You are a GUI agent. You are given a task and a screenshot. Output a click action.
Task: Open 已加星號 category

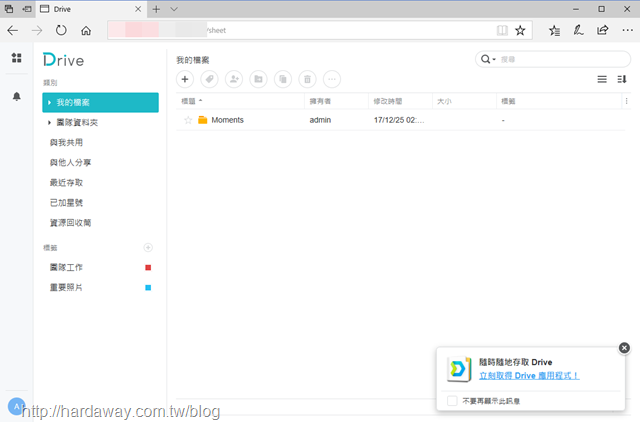[x=66, y=202]
